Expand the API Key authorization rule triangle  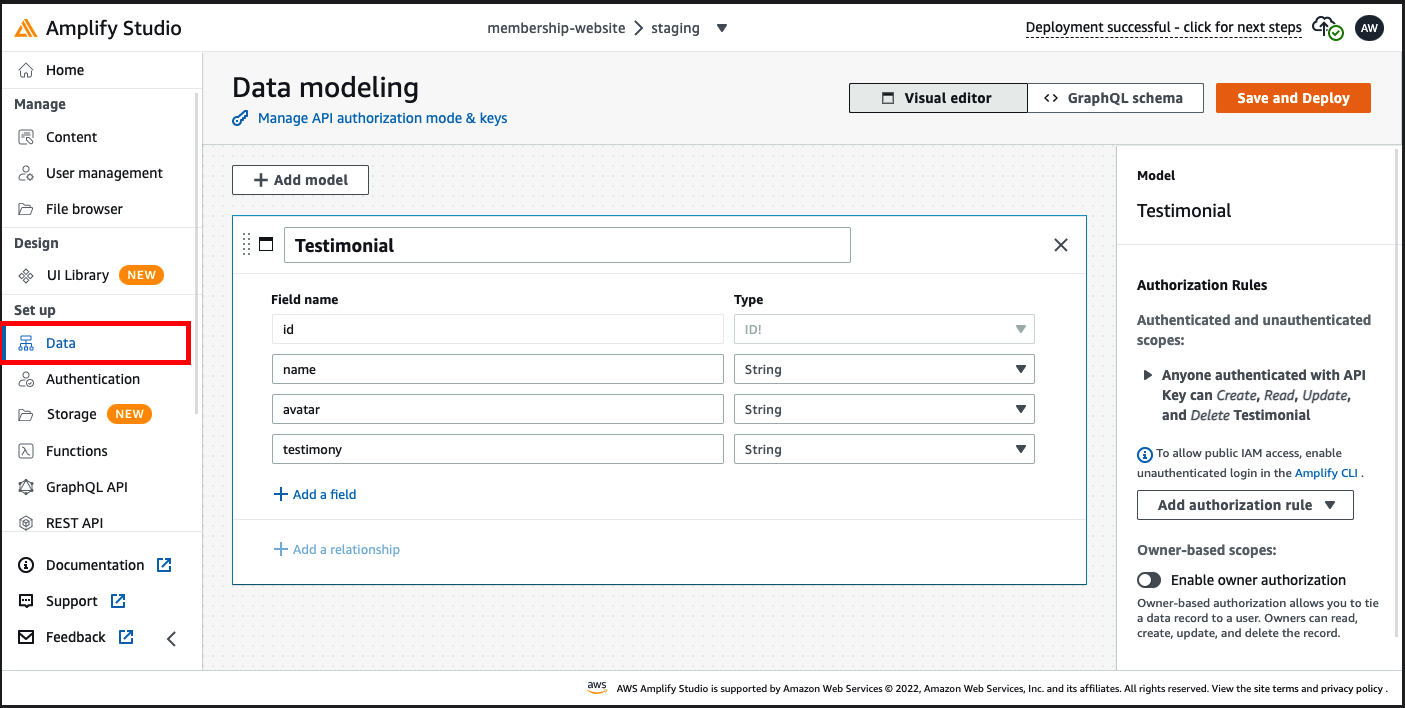pyautogui.click(x=1147, y=375)
